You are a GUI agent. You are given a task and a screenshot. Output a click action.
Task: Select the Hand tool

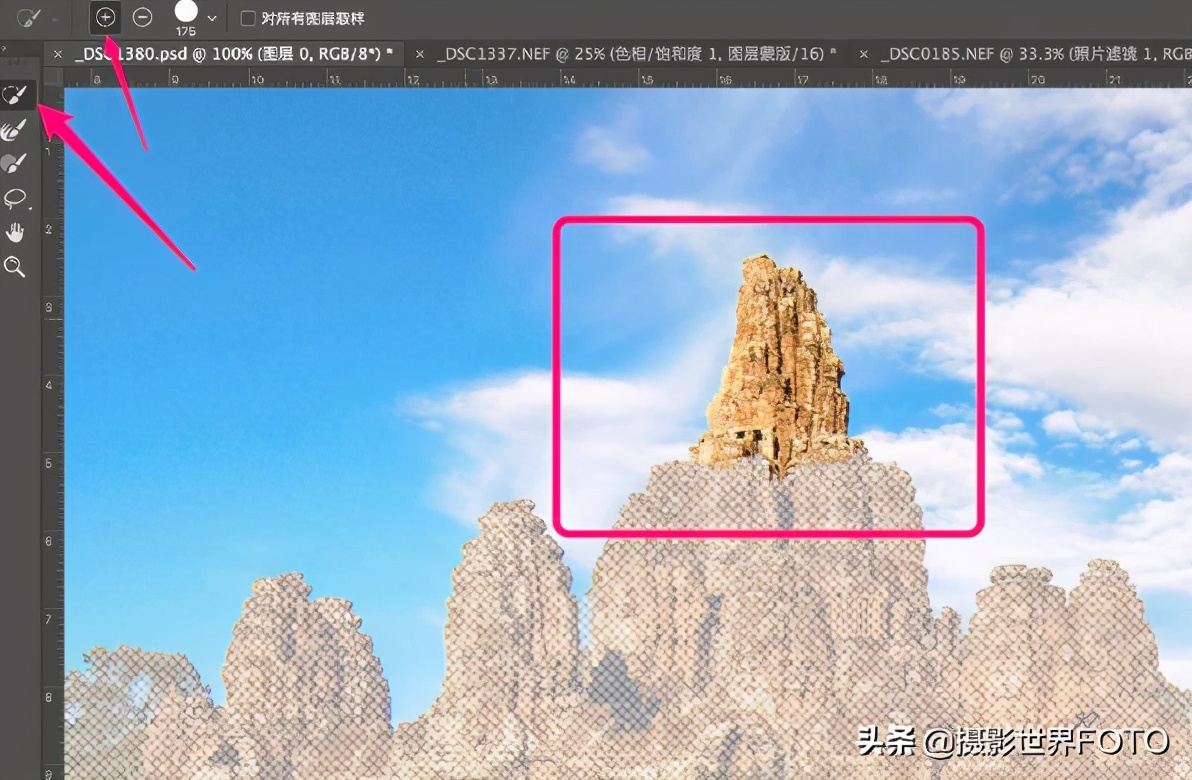(x=14, y=232)
